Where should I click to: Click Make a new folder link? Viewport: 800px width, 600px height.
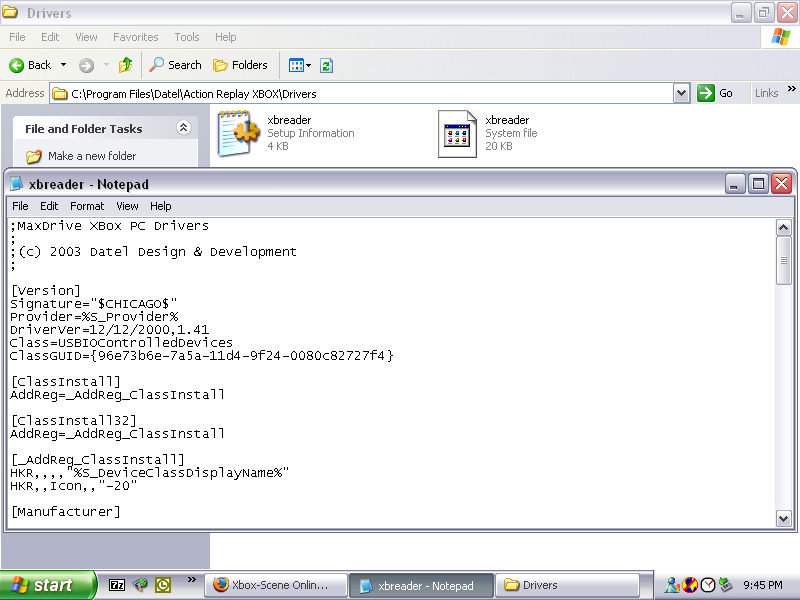[x=92, y=156]
